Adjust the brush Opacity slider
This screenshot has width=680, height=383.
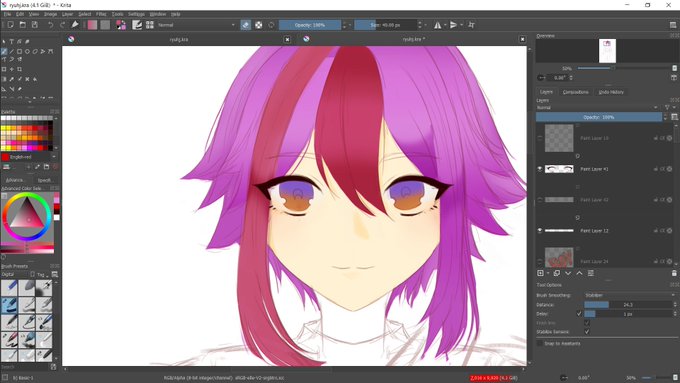pos(310,25)
